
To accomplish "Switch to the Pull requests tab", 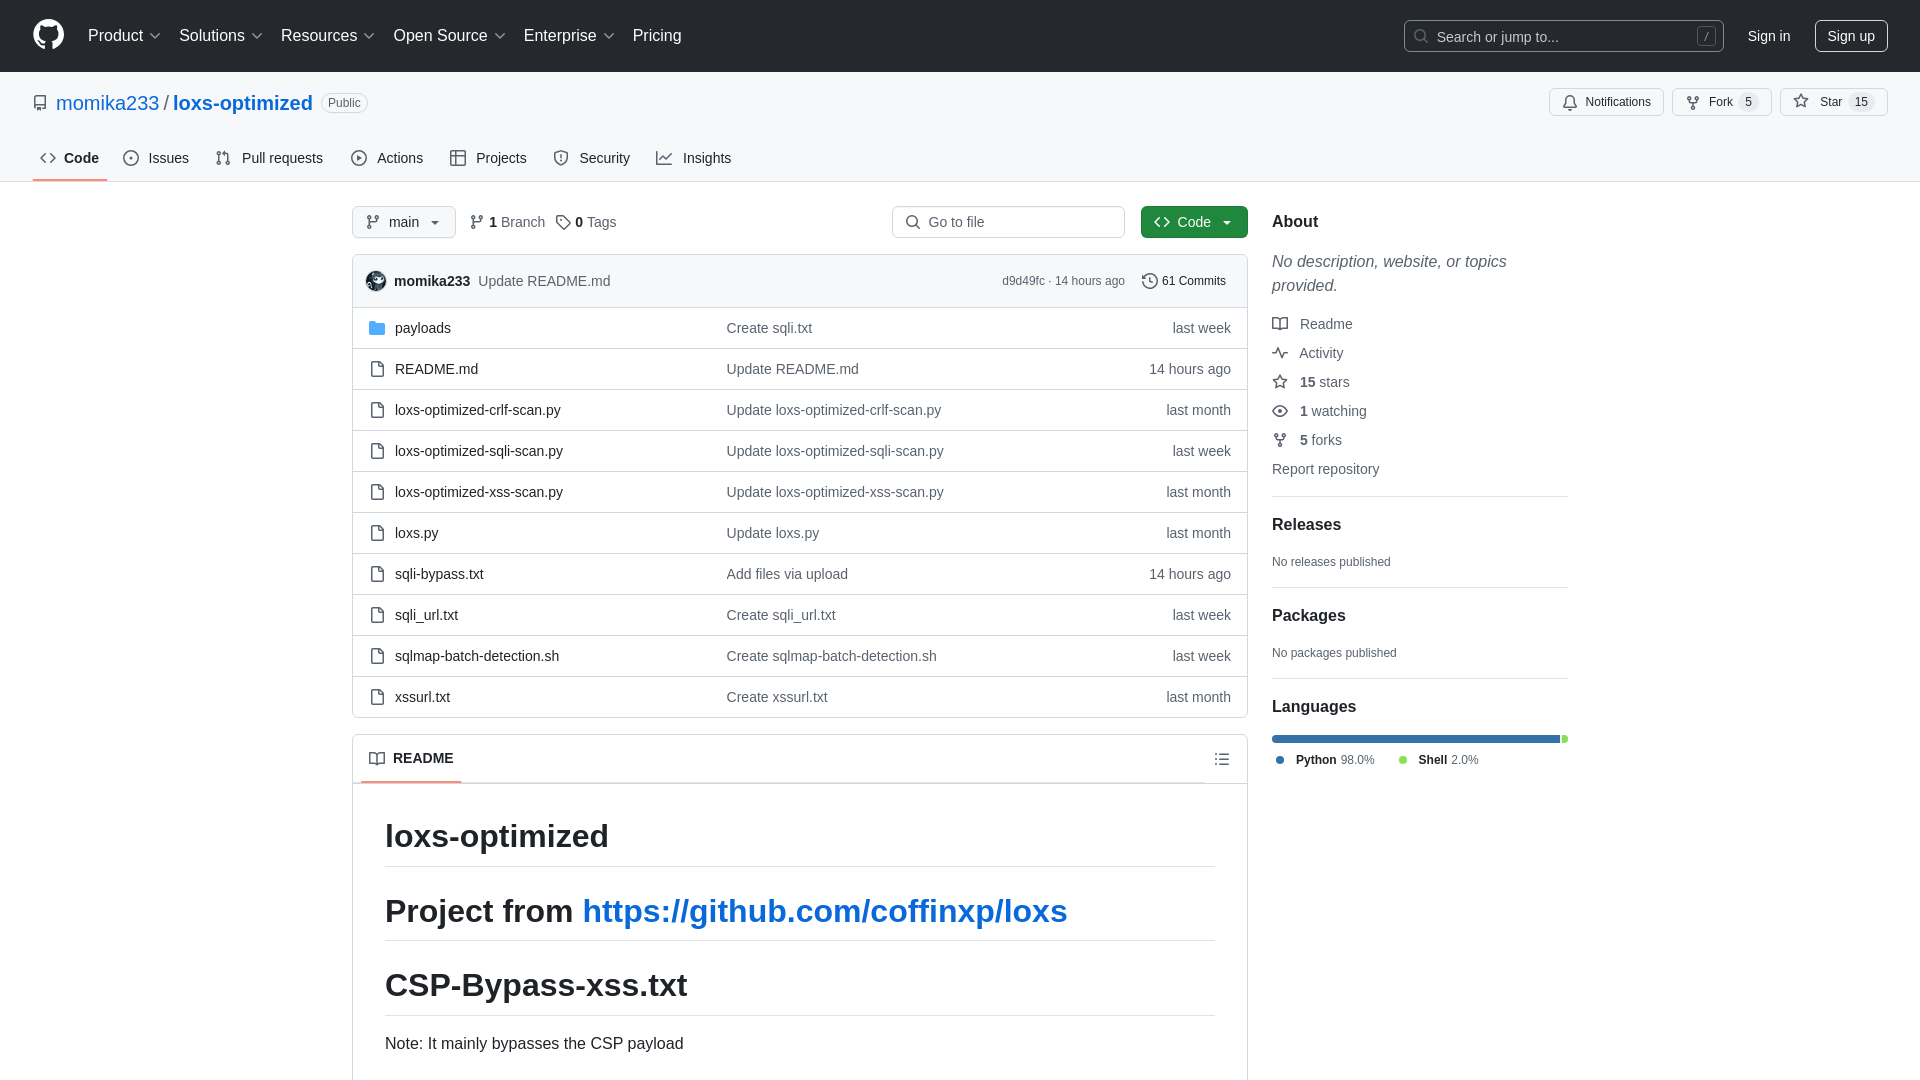I will (x=269, y=158).
